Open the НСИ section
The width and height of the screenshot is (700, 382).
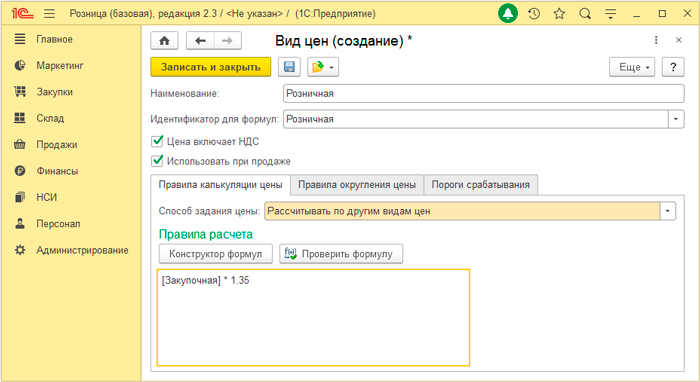coord(46,197)
